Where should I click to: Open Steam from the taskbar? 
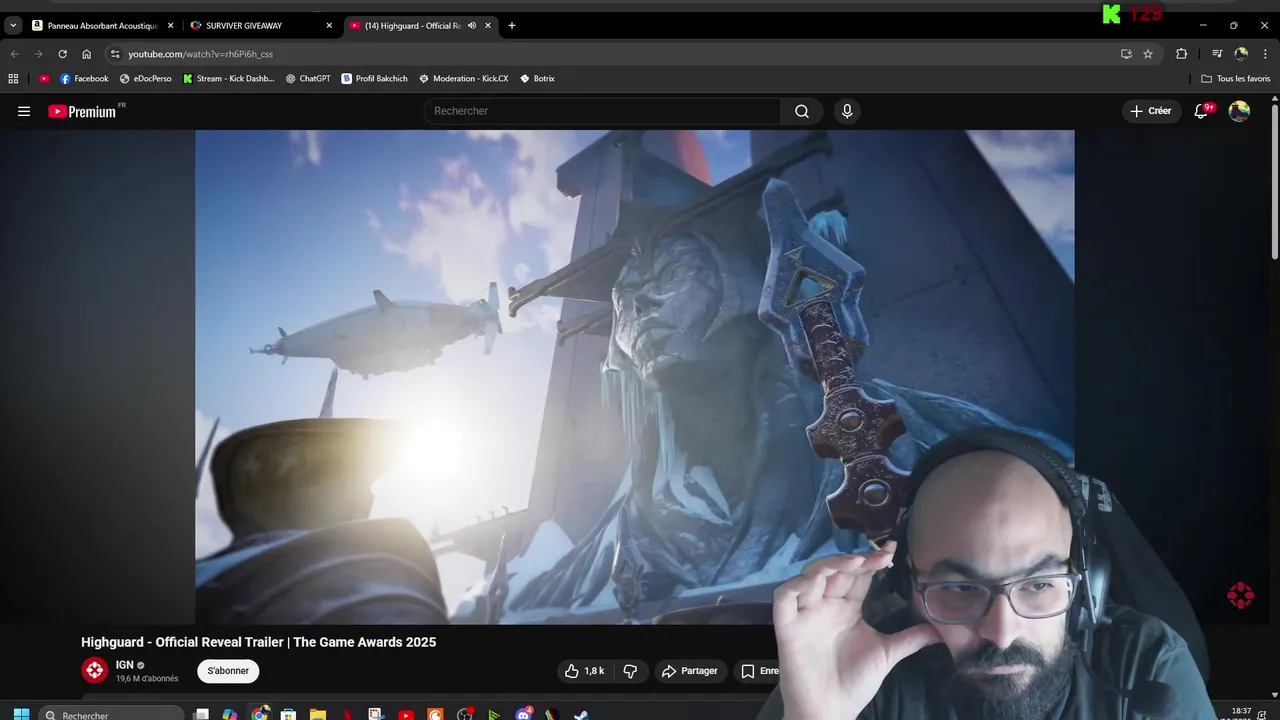click(x=581, y=714)
